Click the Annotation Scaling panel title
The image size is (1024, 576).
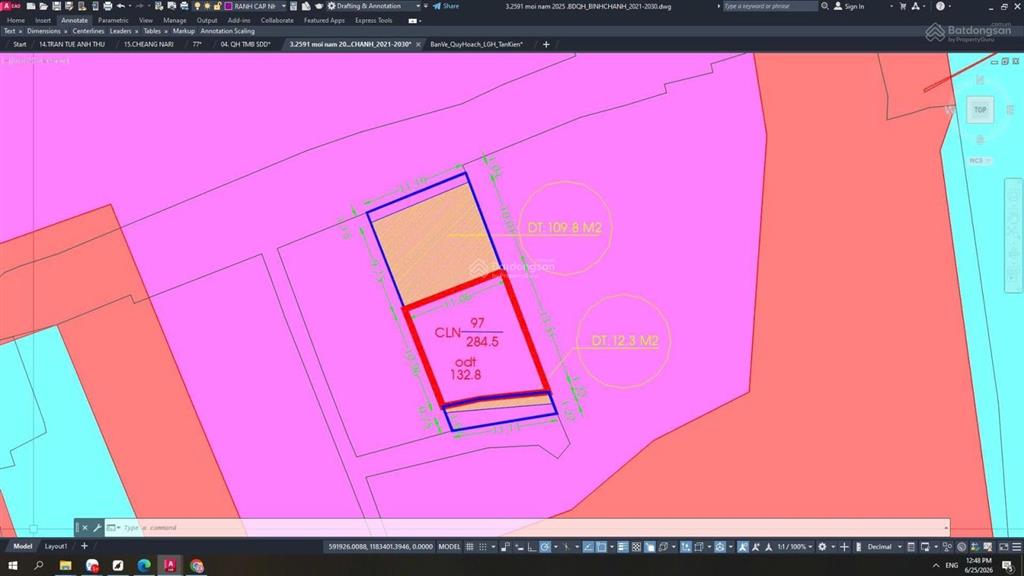(227, 31)
